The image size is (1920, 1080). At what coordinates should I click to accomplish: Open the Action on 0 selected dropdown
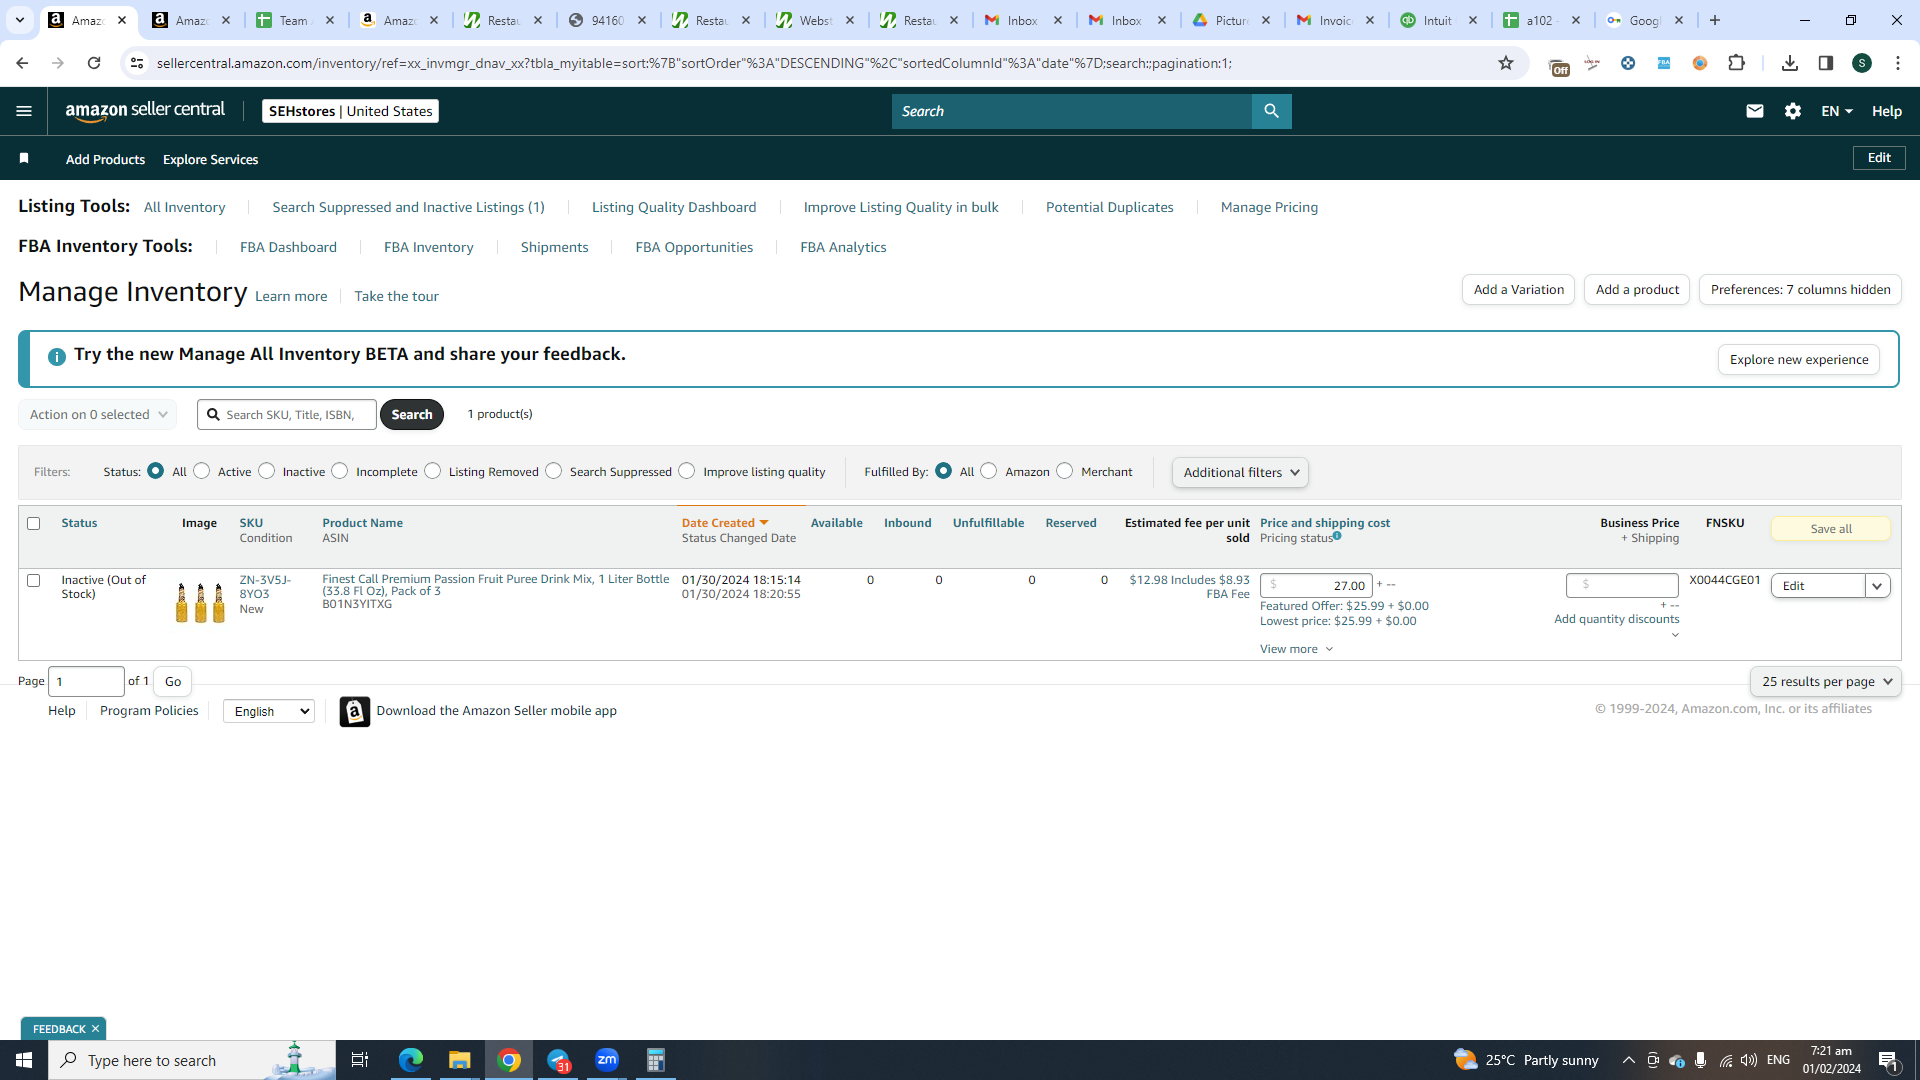click(x=98, y=414)
